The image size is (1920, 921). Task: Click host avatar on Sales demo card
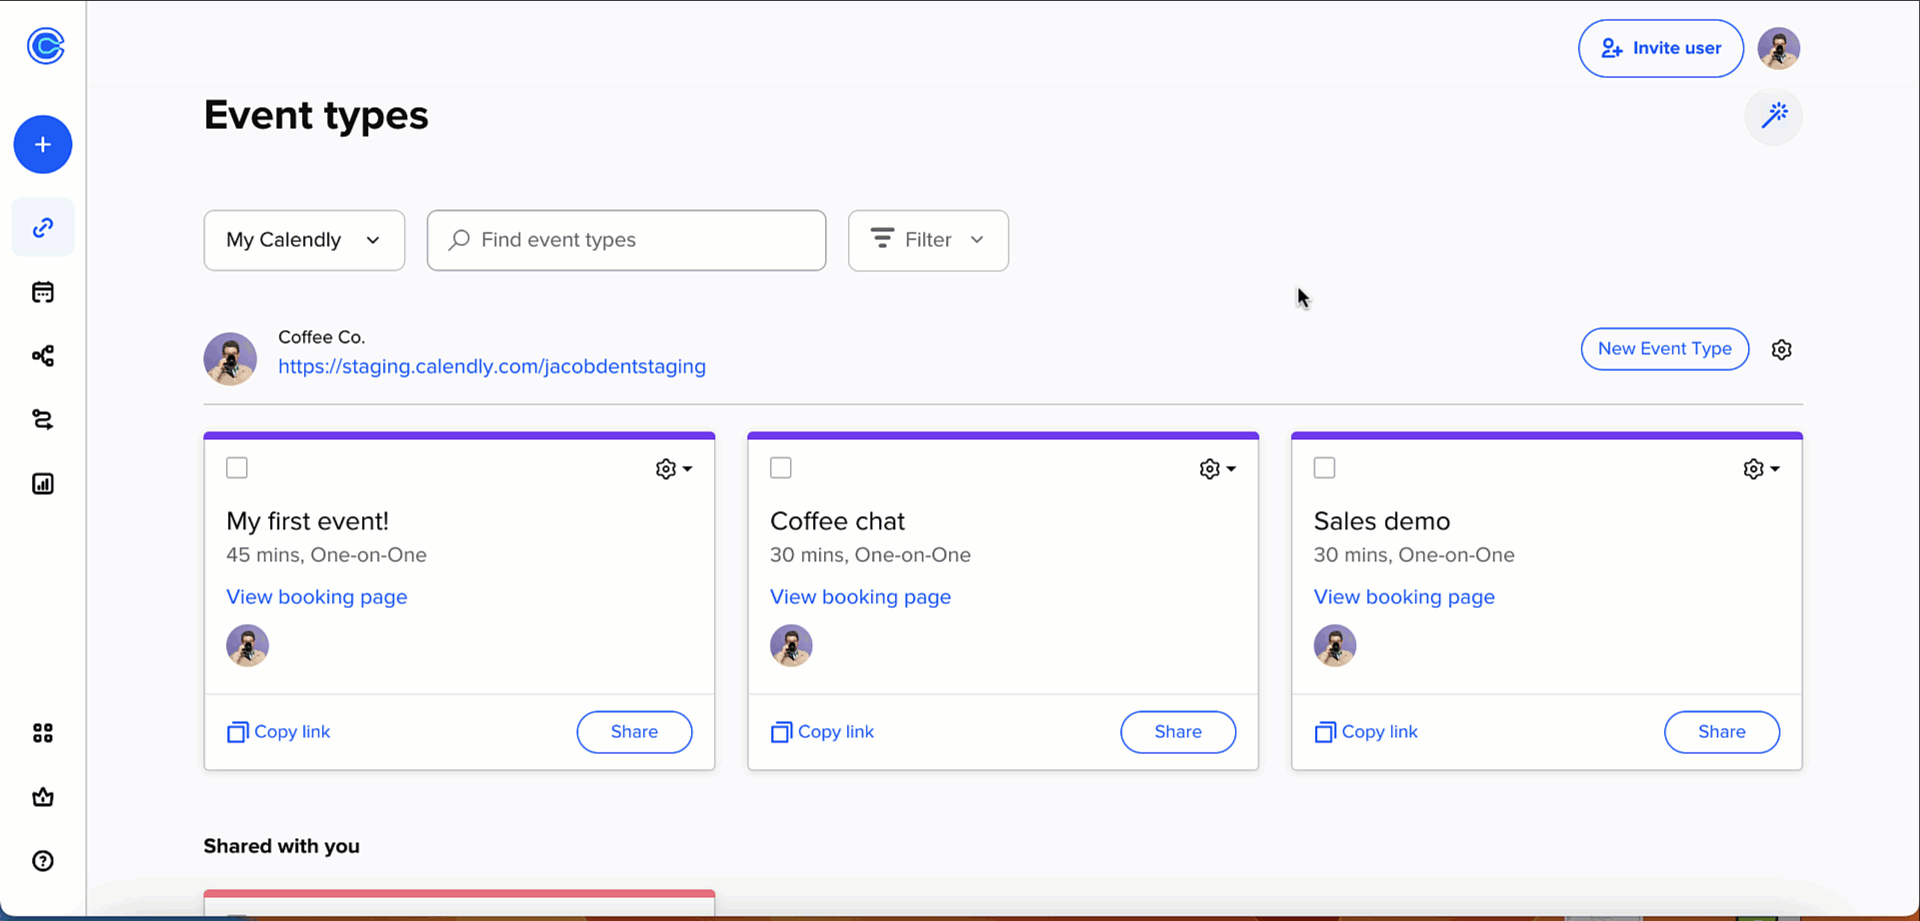1335,646
